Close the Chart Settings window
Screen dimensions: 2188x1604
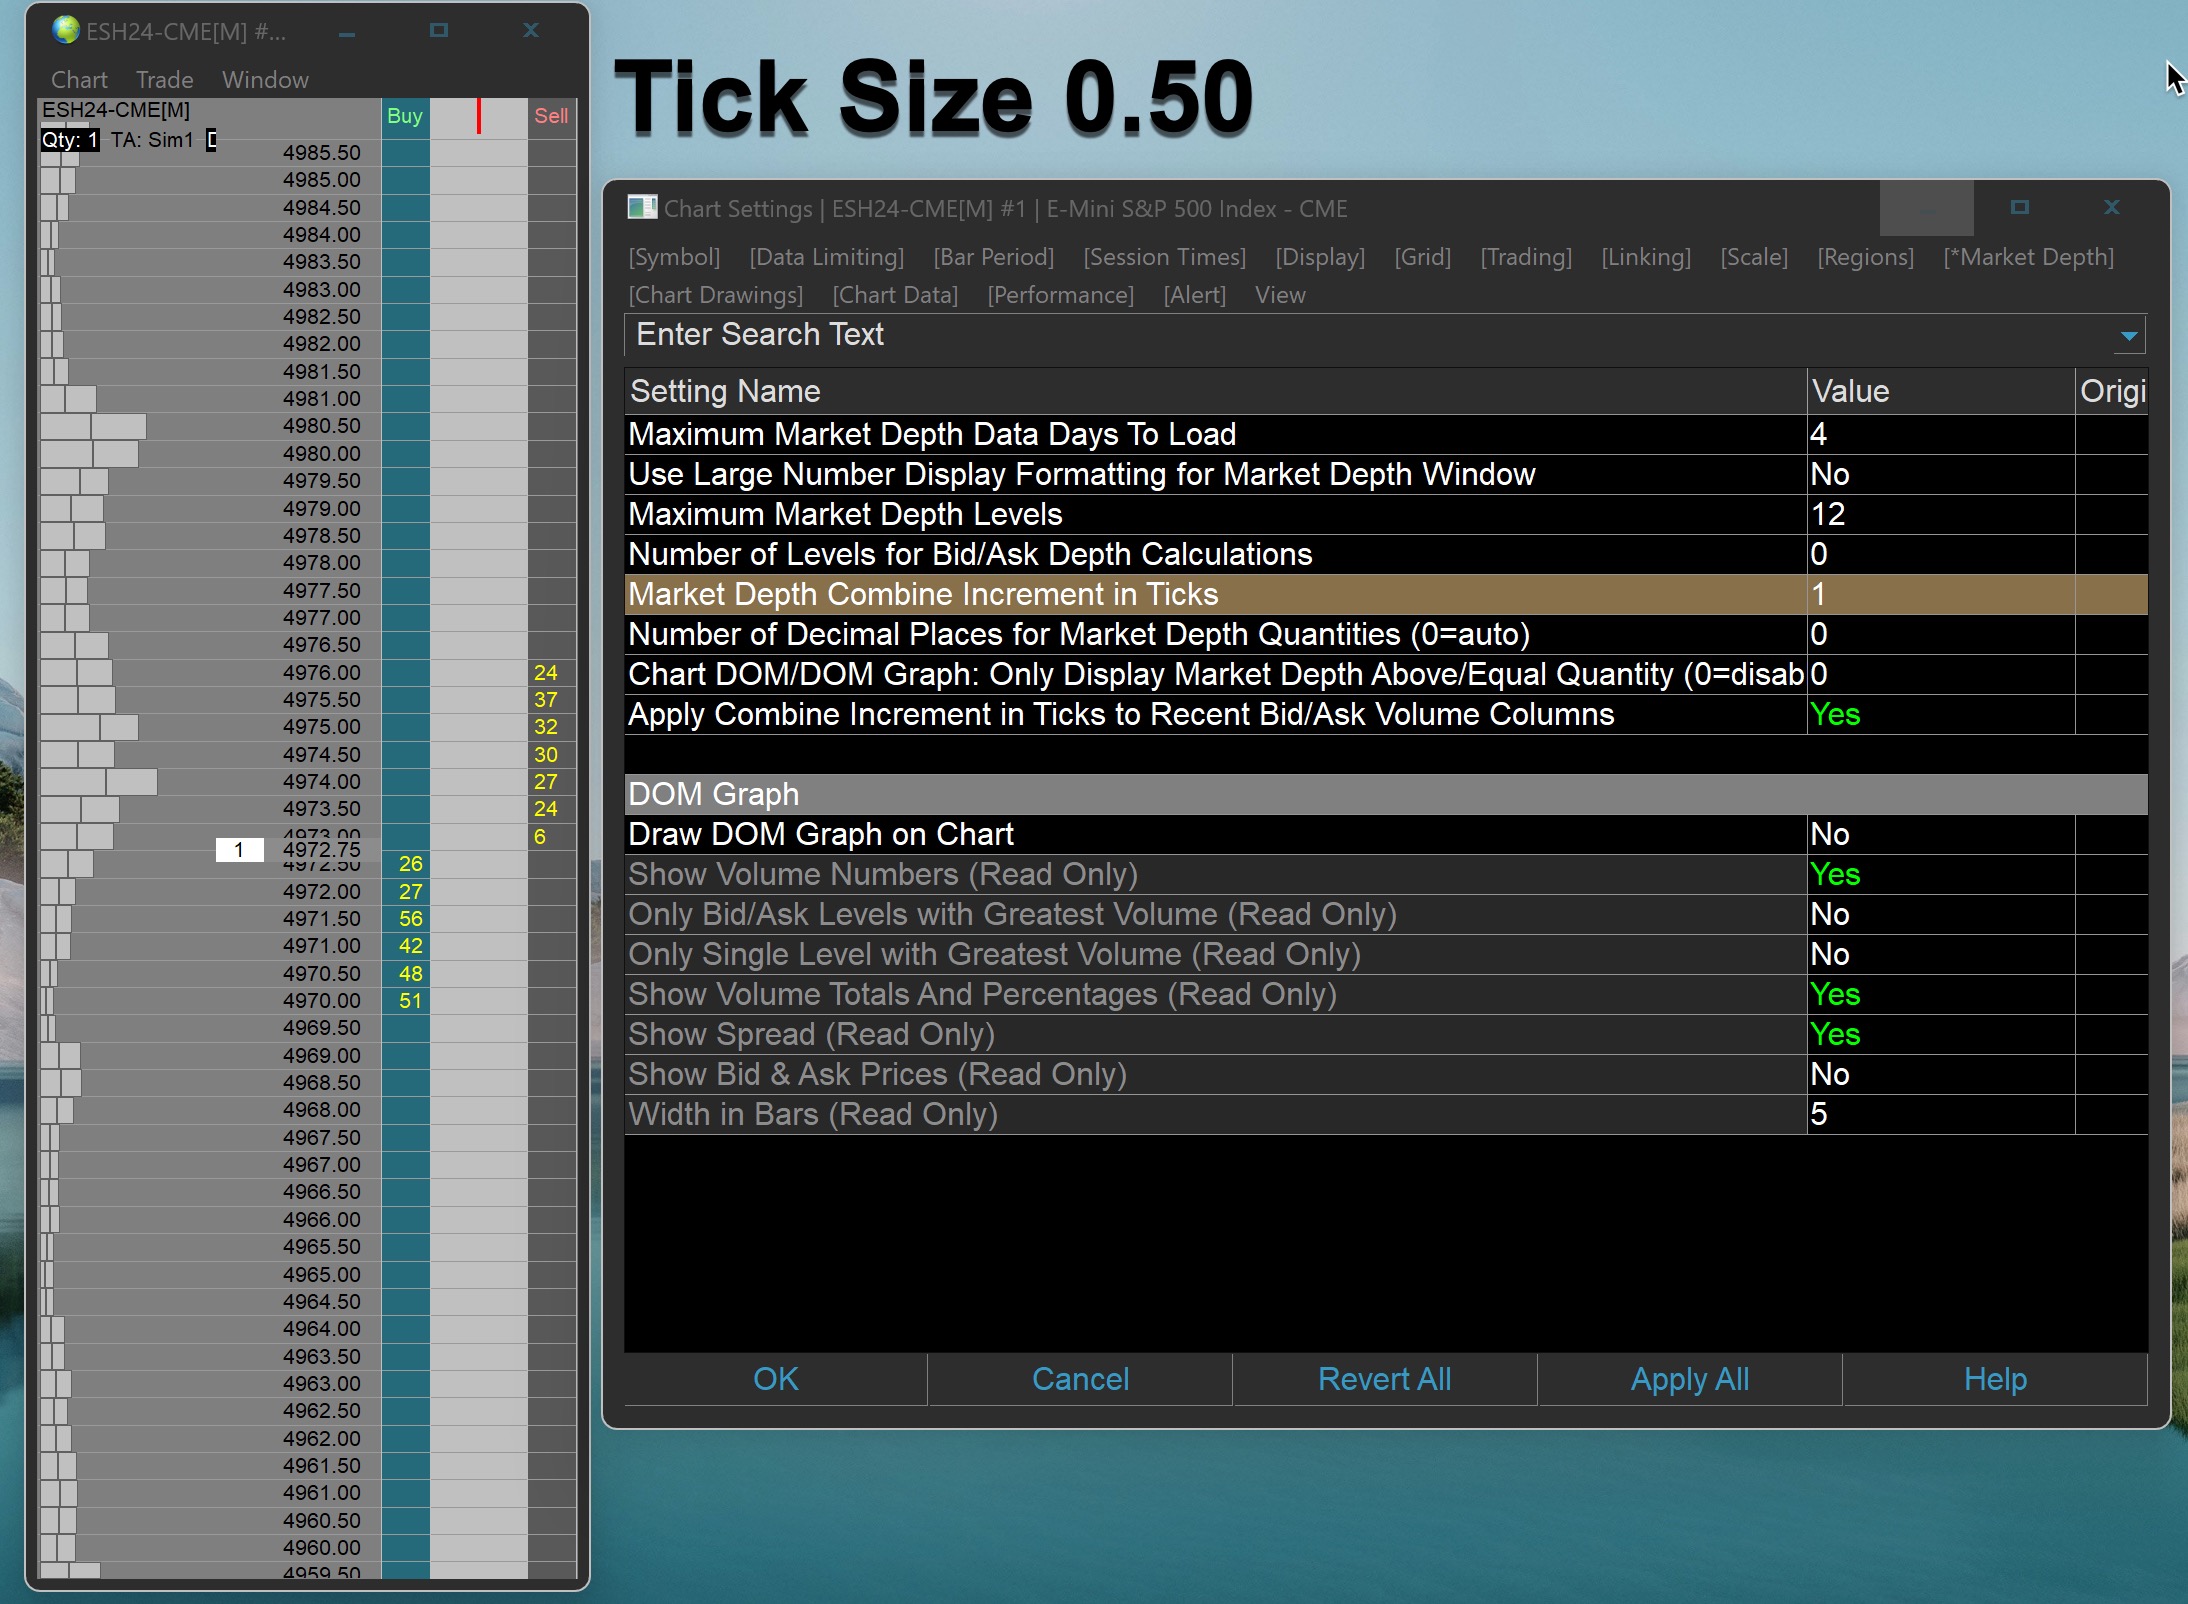tap(2111, 207)
